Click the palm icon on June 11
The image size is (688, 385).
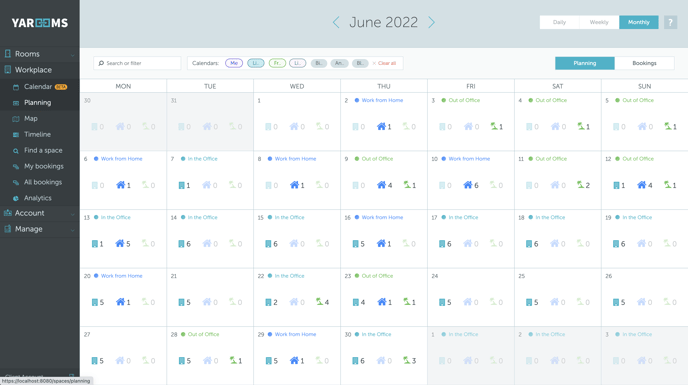[581, 185]
